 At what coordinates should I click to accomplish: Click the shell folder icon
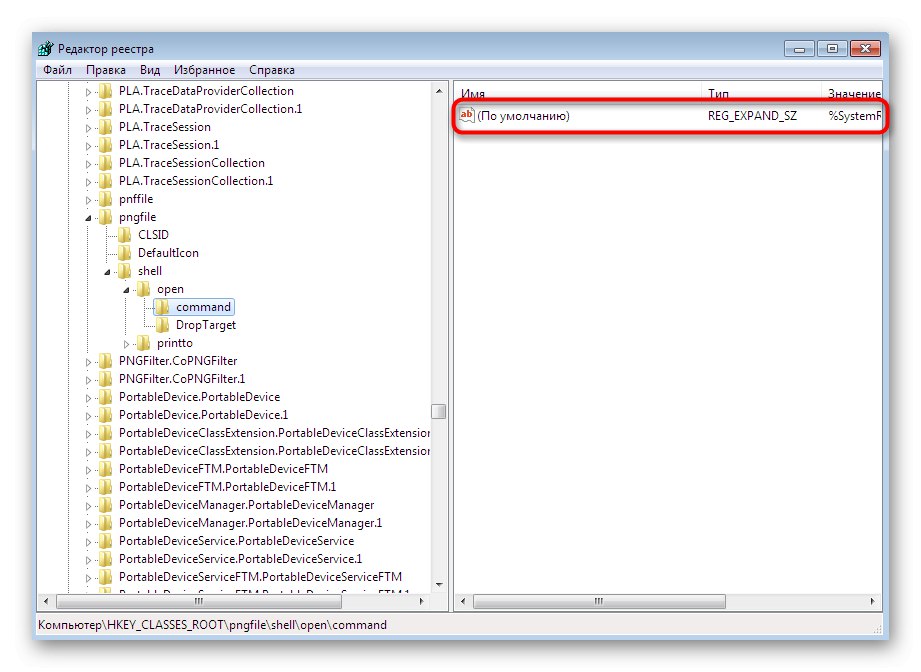pos(125,271)
